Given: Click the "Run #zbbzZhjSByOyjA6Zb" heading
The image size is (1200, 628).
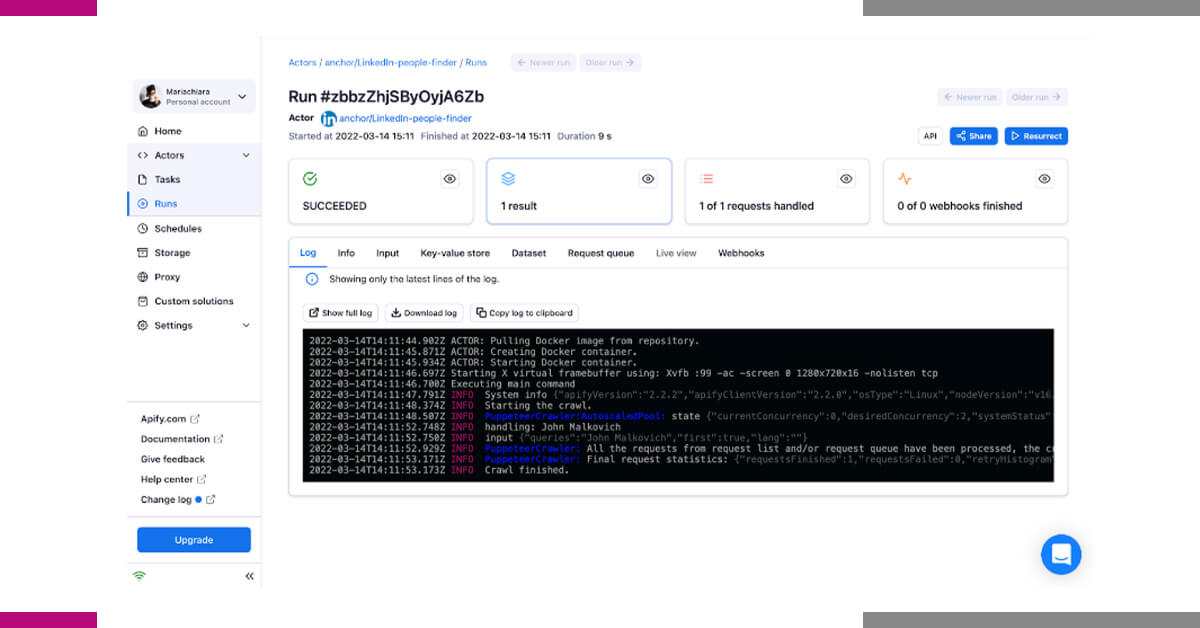Looking at the screenshot, I should point(386,97).
